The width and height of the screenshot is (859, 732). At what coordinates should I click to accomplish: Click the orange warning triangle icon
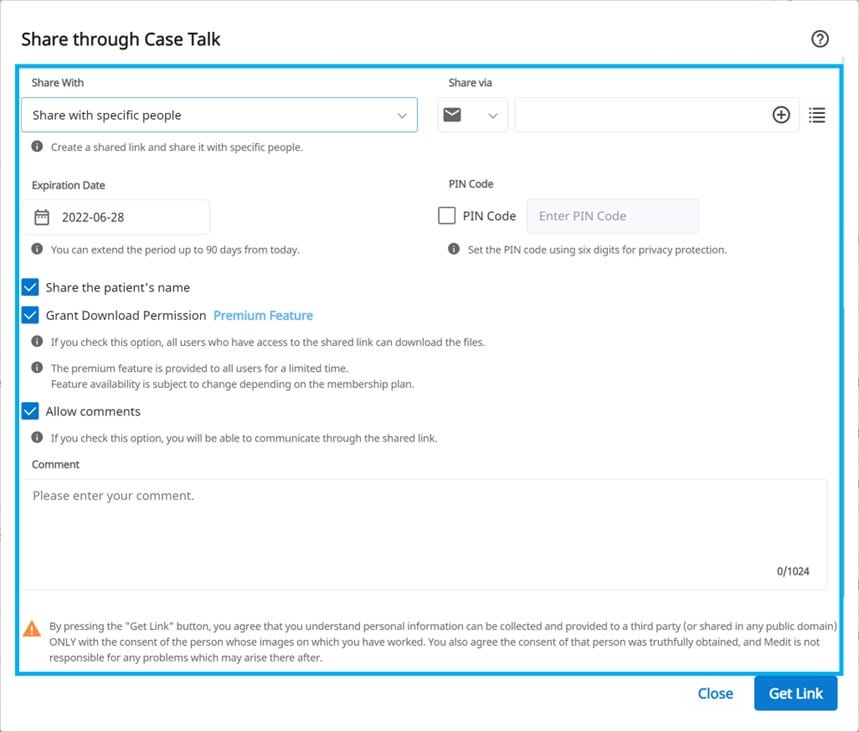point(32,628)
